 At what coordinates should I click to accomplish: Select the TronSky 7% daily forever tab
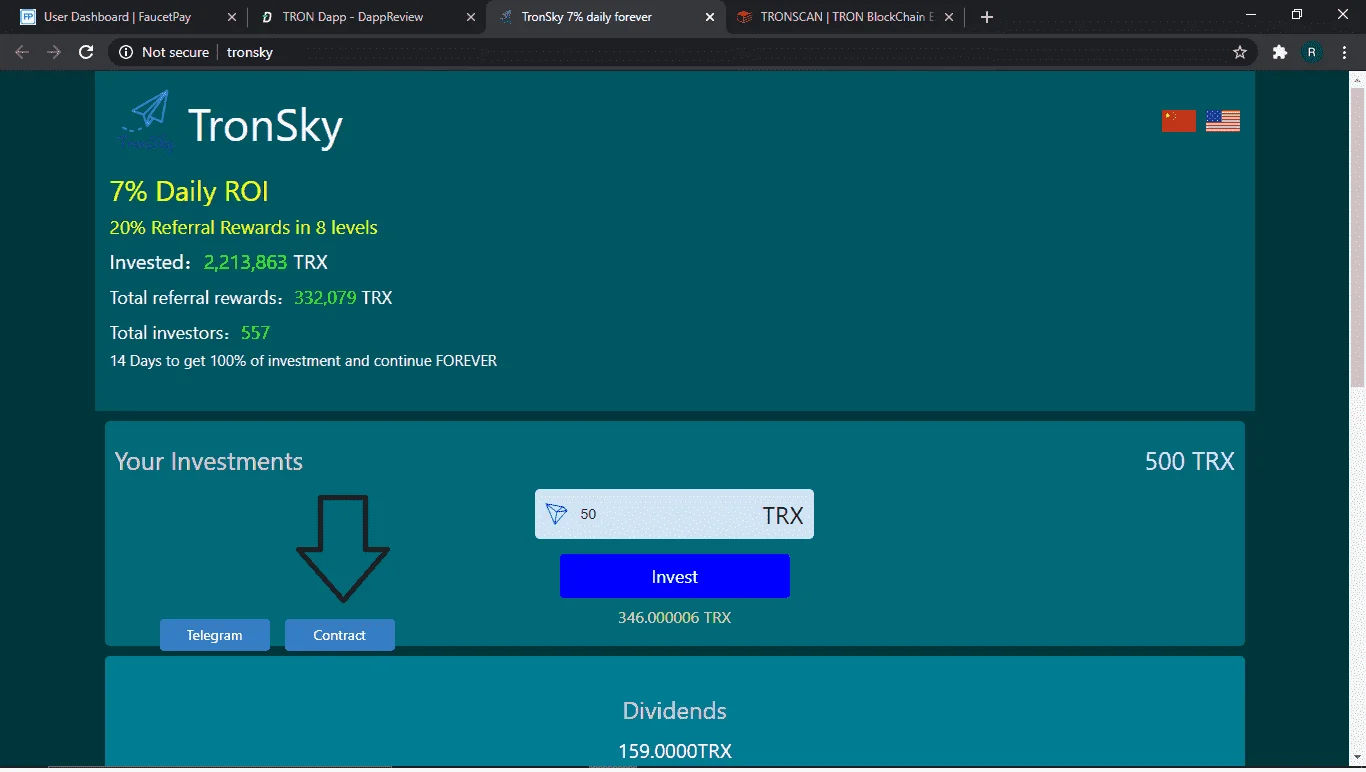[605, 17]
